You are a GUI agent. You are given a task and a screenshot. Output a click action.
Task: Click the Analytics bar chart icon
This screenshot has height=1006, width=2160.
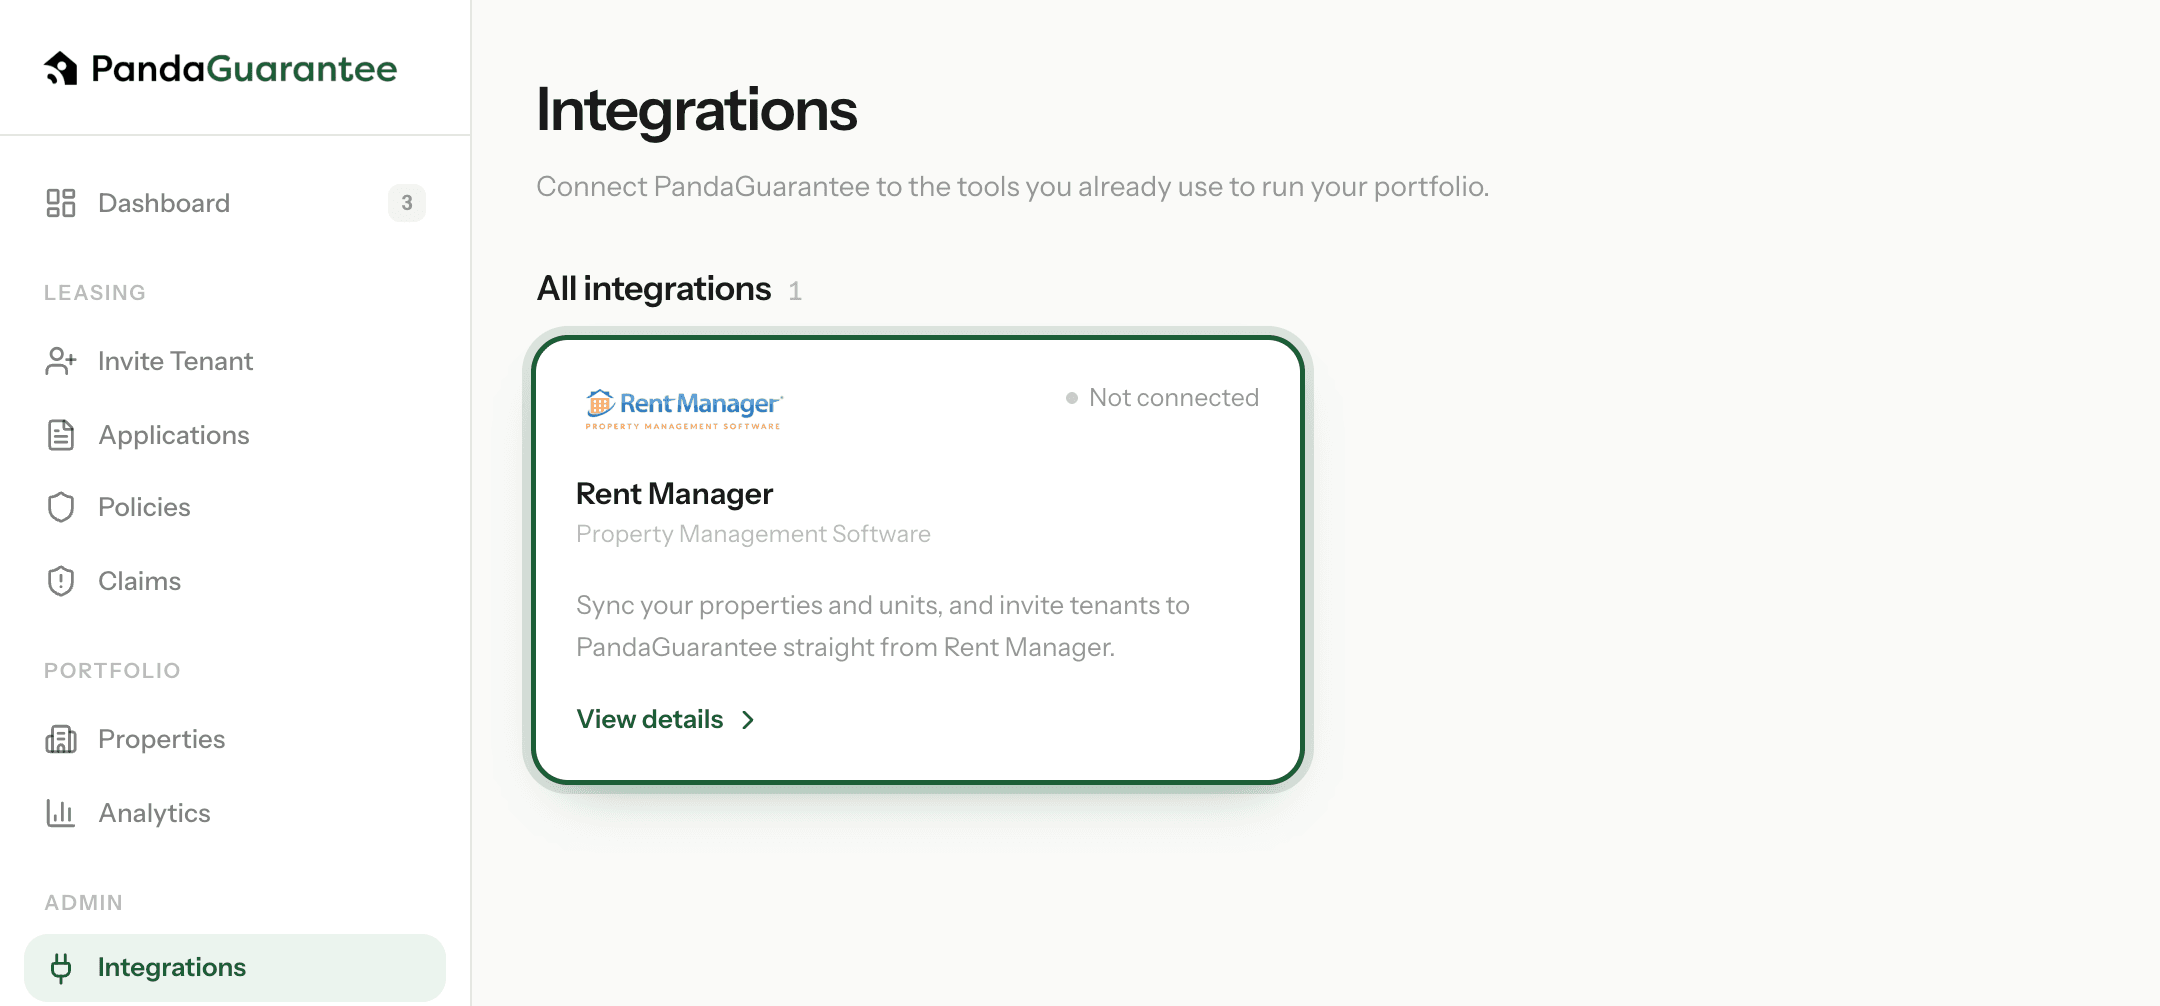click(x=61, y=813)
